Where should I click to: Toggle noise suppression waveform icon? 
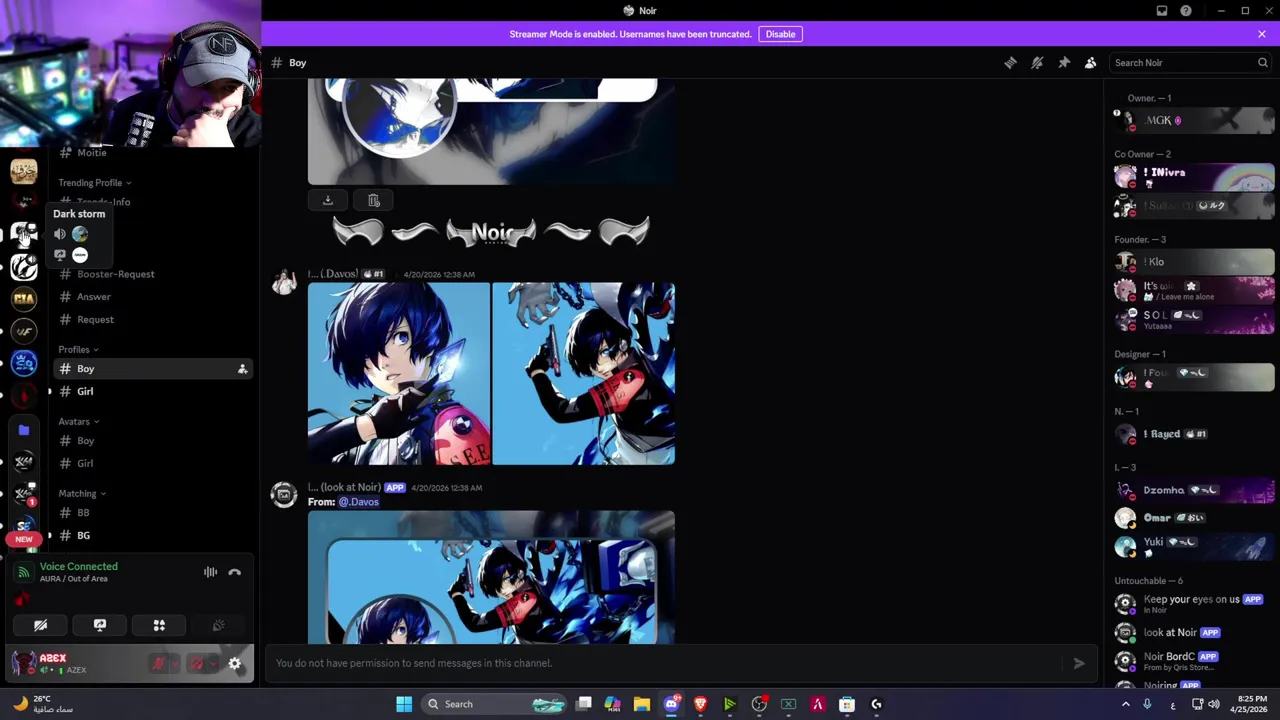point(210,573)
